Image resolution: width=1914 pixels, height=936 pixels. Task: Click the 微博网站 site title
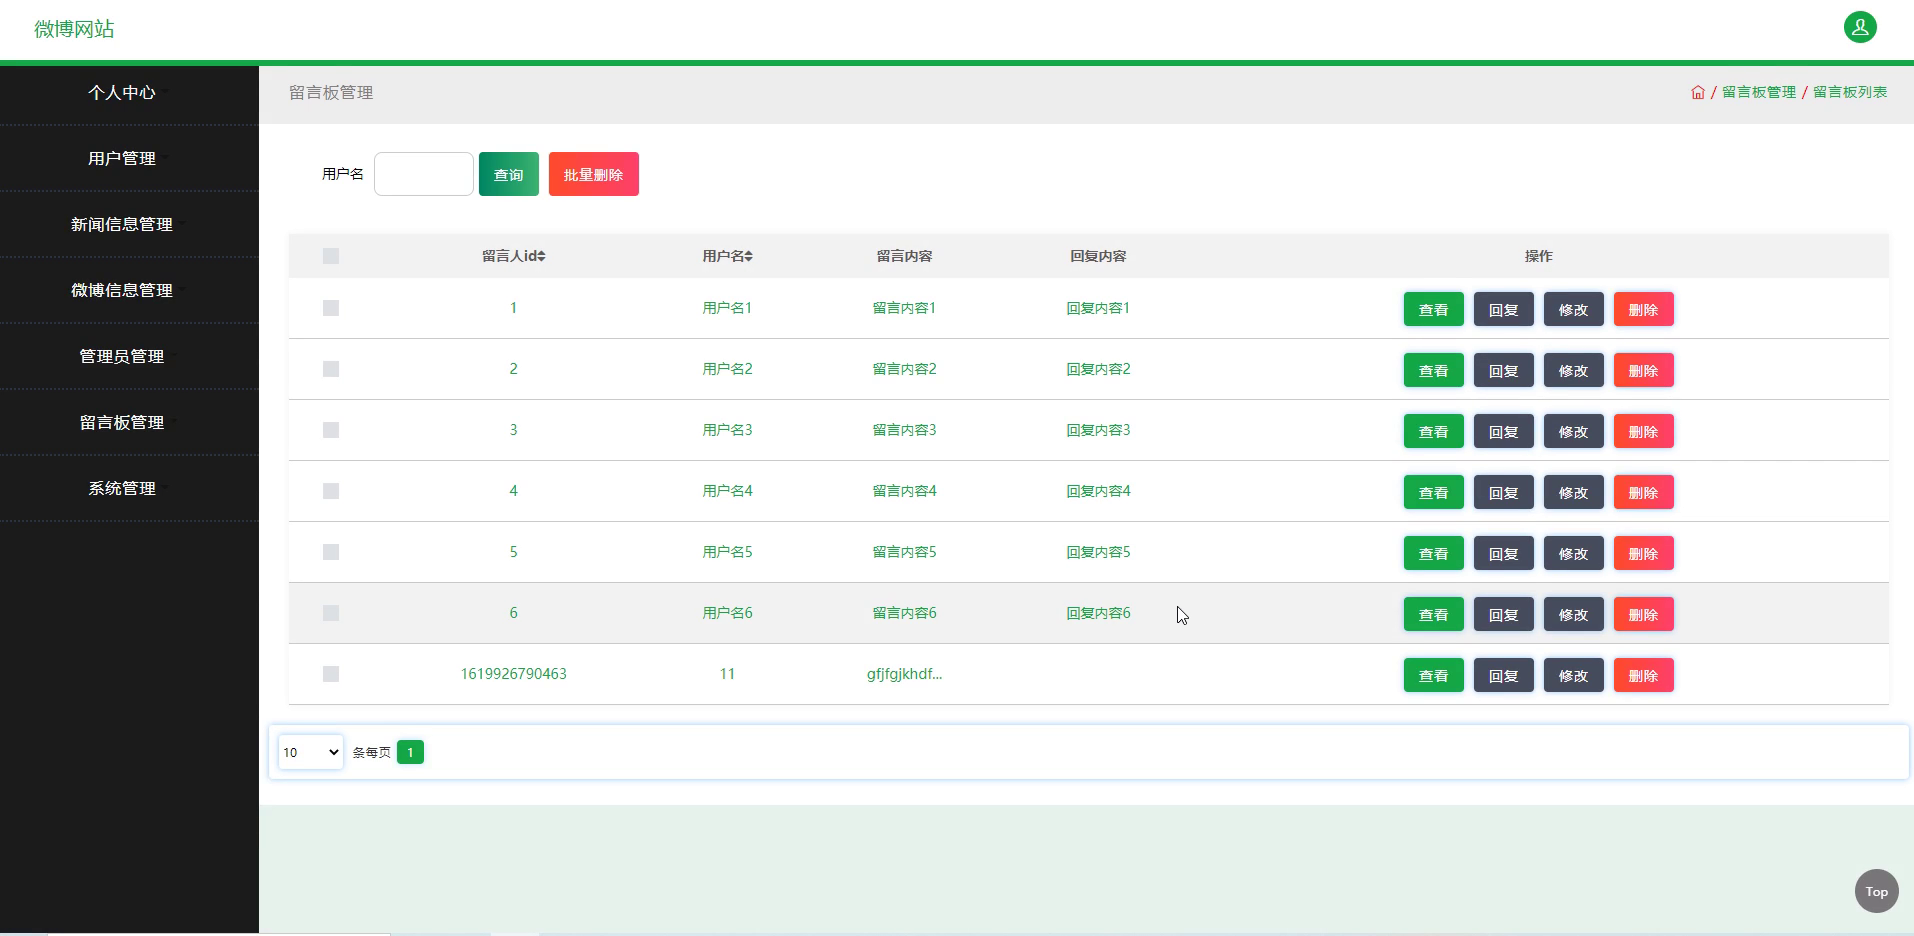(x=74, y=29)
